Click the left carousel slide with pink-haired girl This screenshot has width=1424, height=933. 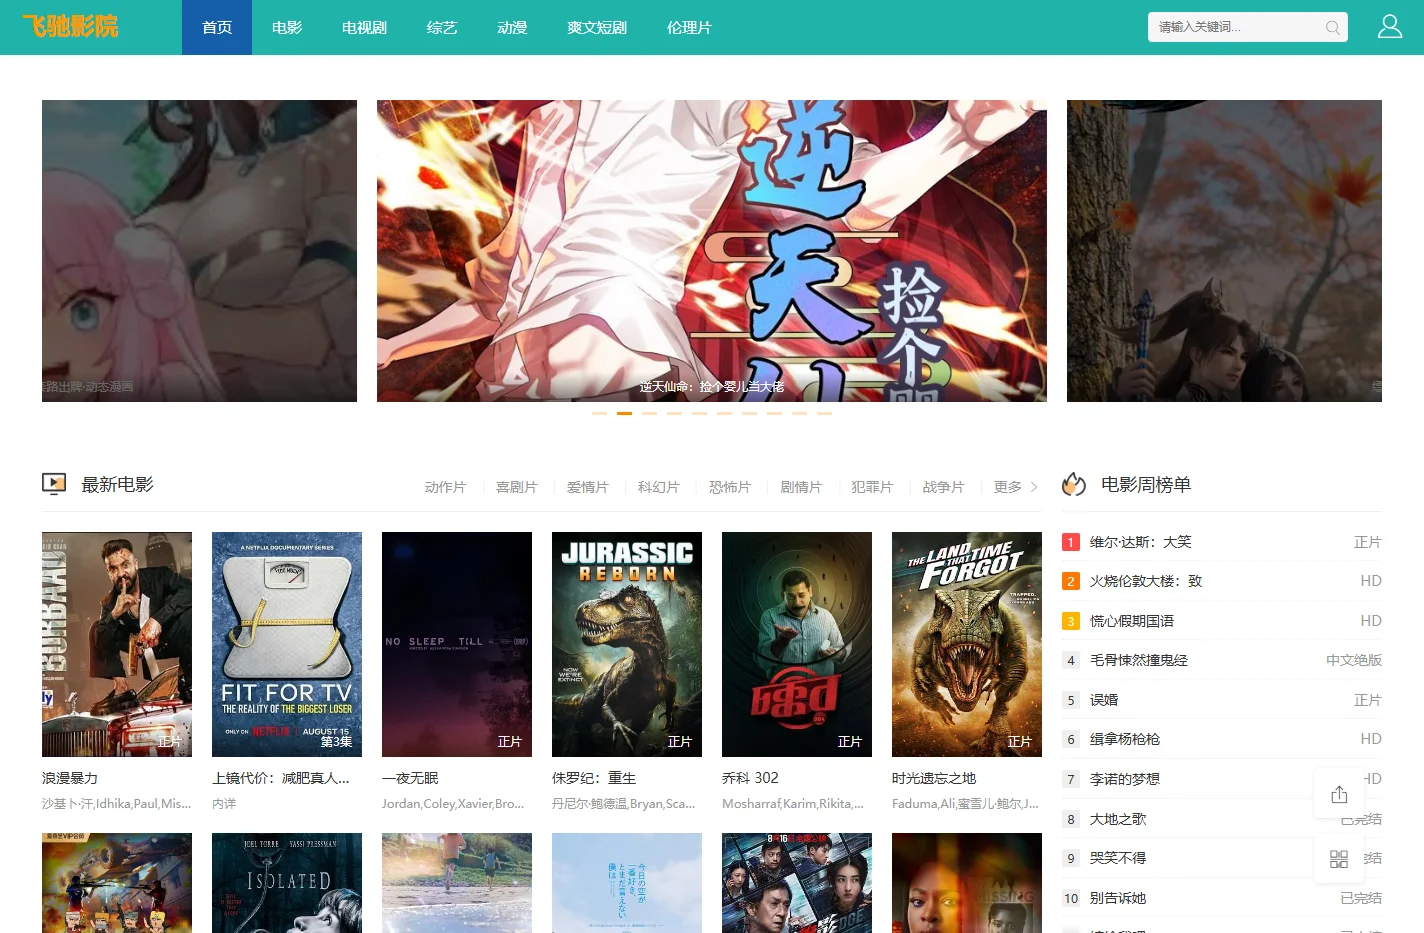(x=199, y=251)
